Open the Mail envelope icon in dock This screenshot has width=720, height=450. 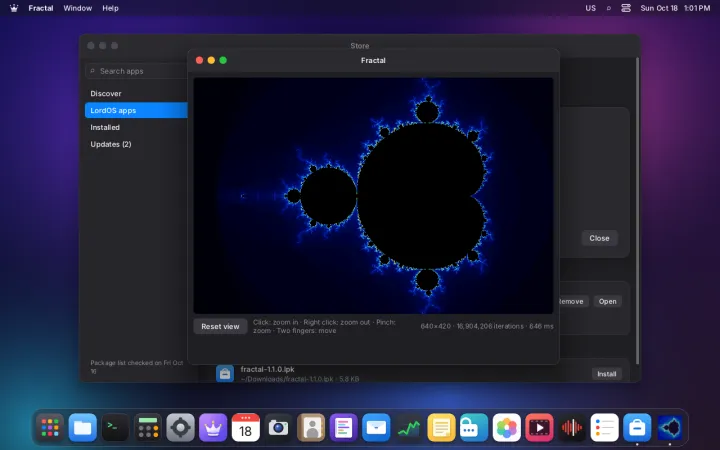(x=376, y=428)
